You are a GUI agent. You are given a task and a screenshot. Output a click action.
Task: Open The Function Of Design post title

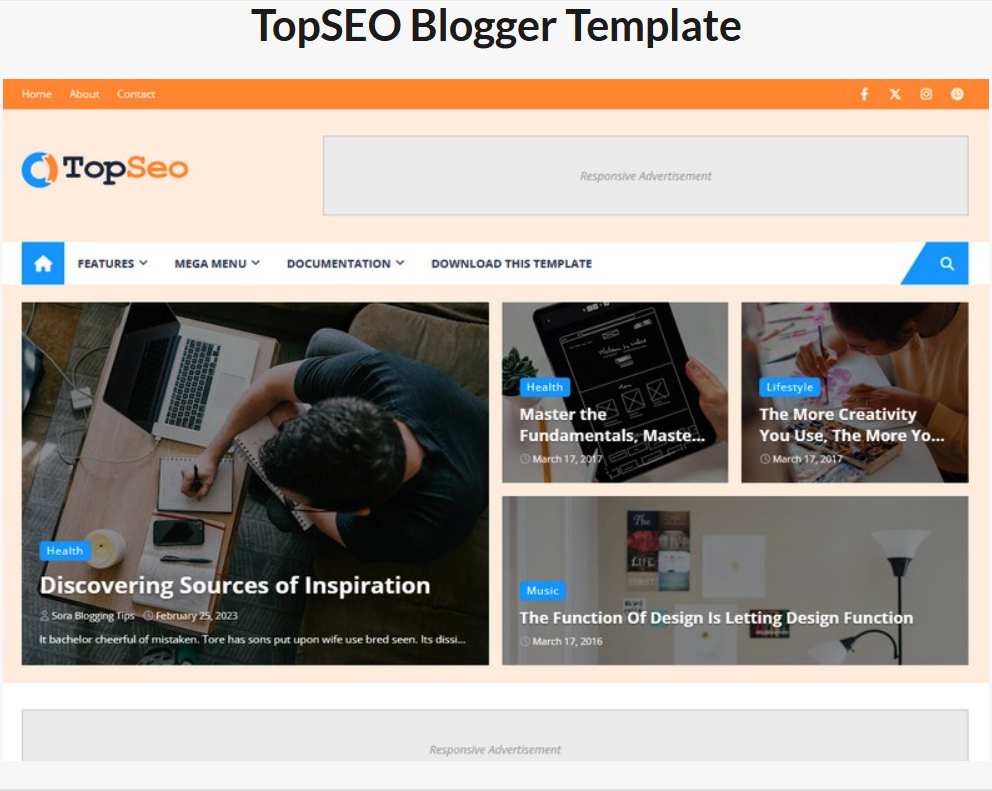[716, 618]
